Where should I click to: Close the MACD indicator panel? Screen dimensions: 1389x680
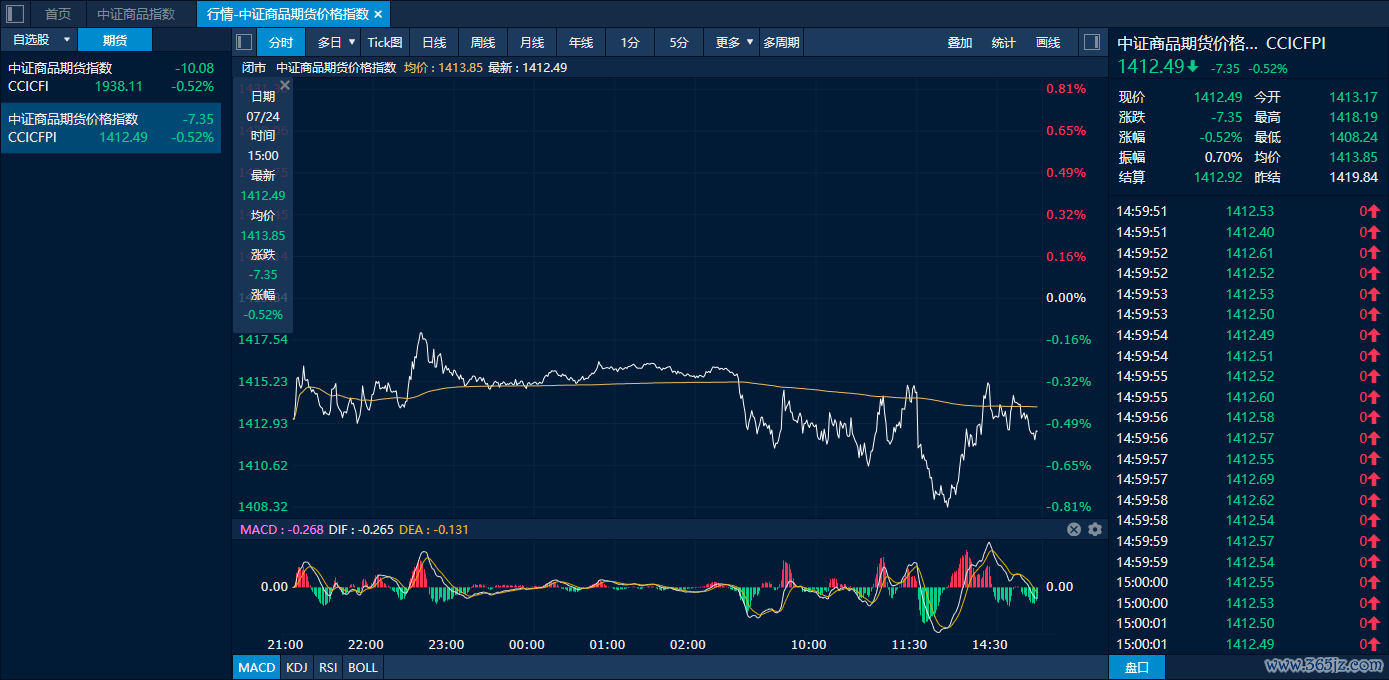(1074, 529)
